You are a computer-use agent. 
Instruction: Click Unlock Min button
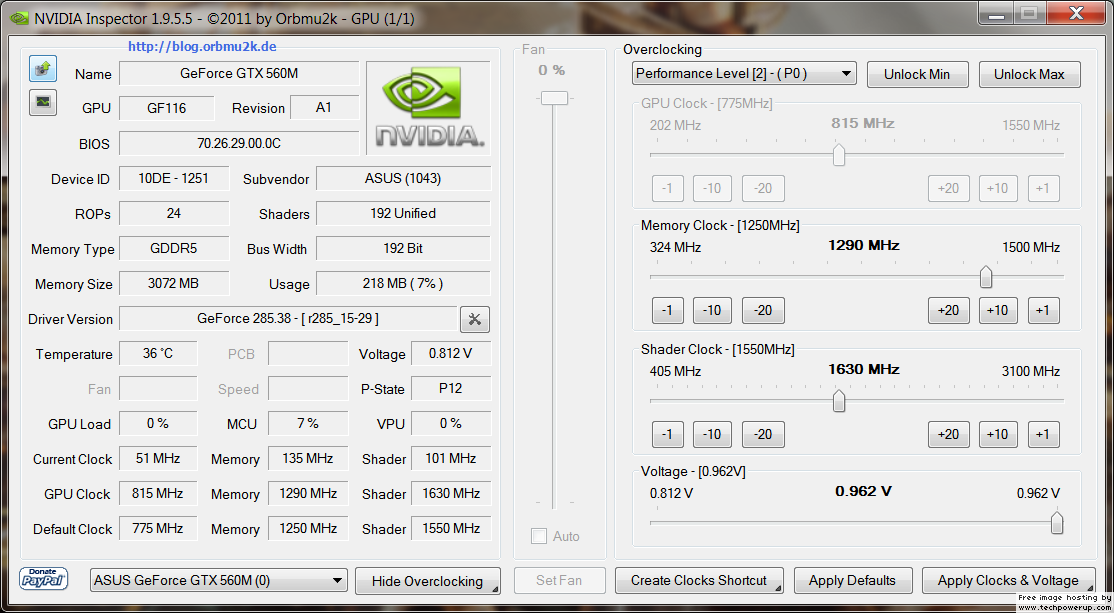click(918, 74)
